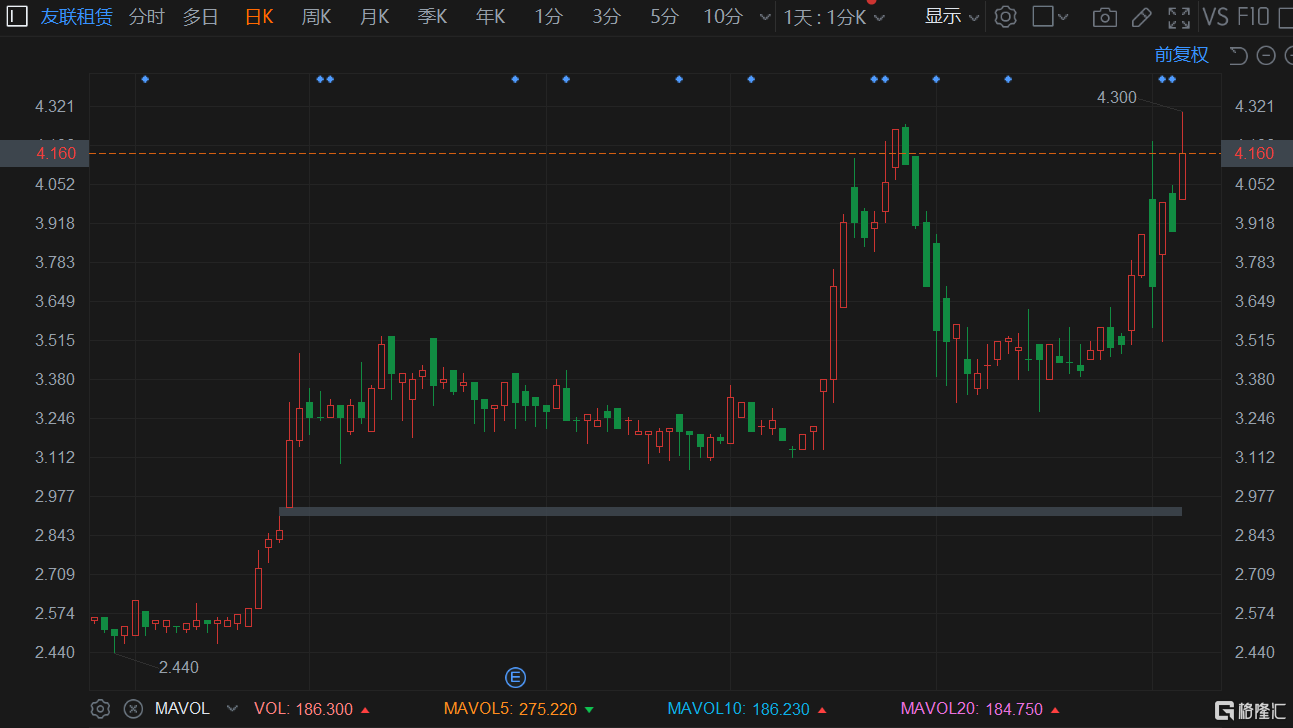Click the gray horizontal support line
This screenshot has height=728, width=1293.
pos(730,511)
